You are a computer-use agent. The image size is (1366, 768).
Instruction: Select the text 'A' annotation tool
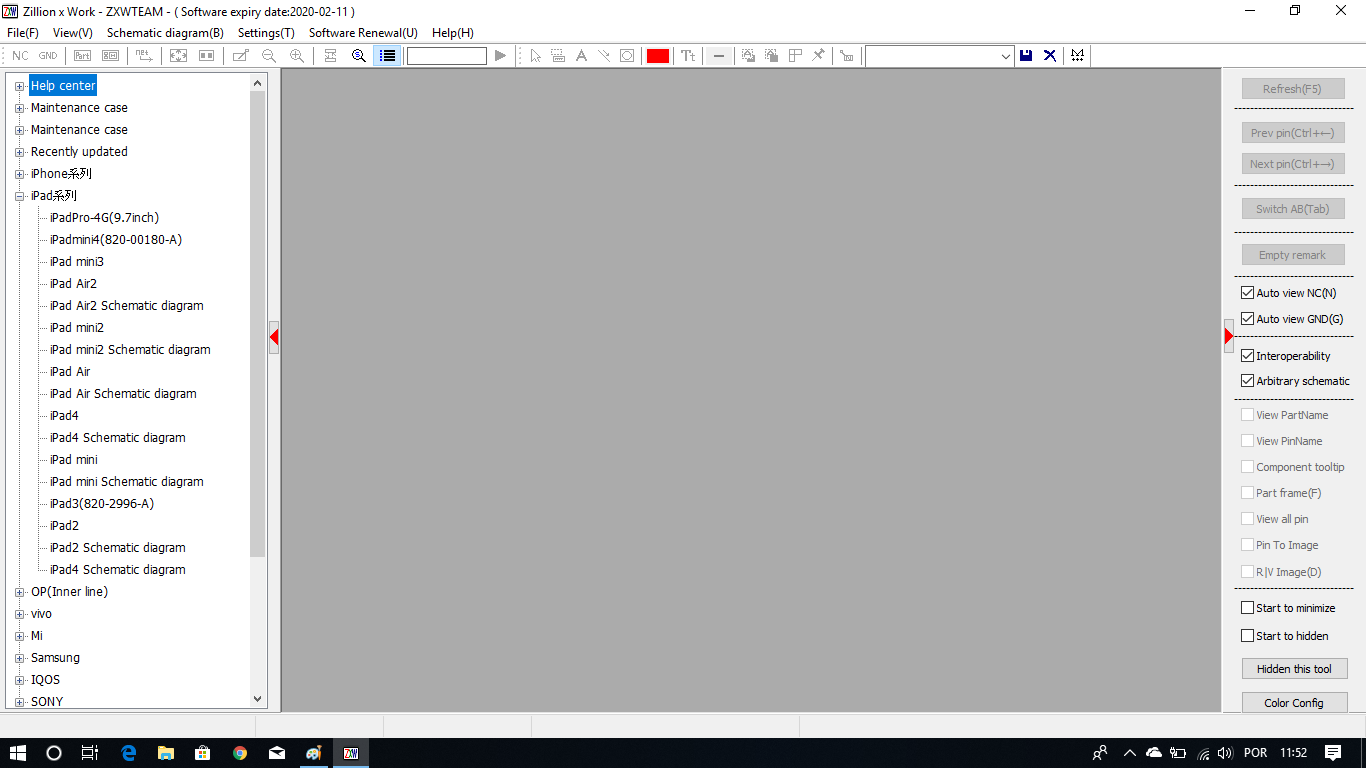[x=581, y=56]
